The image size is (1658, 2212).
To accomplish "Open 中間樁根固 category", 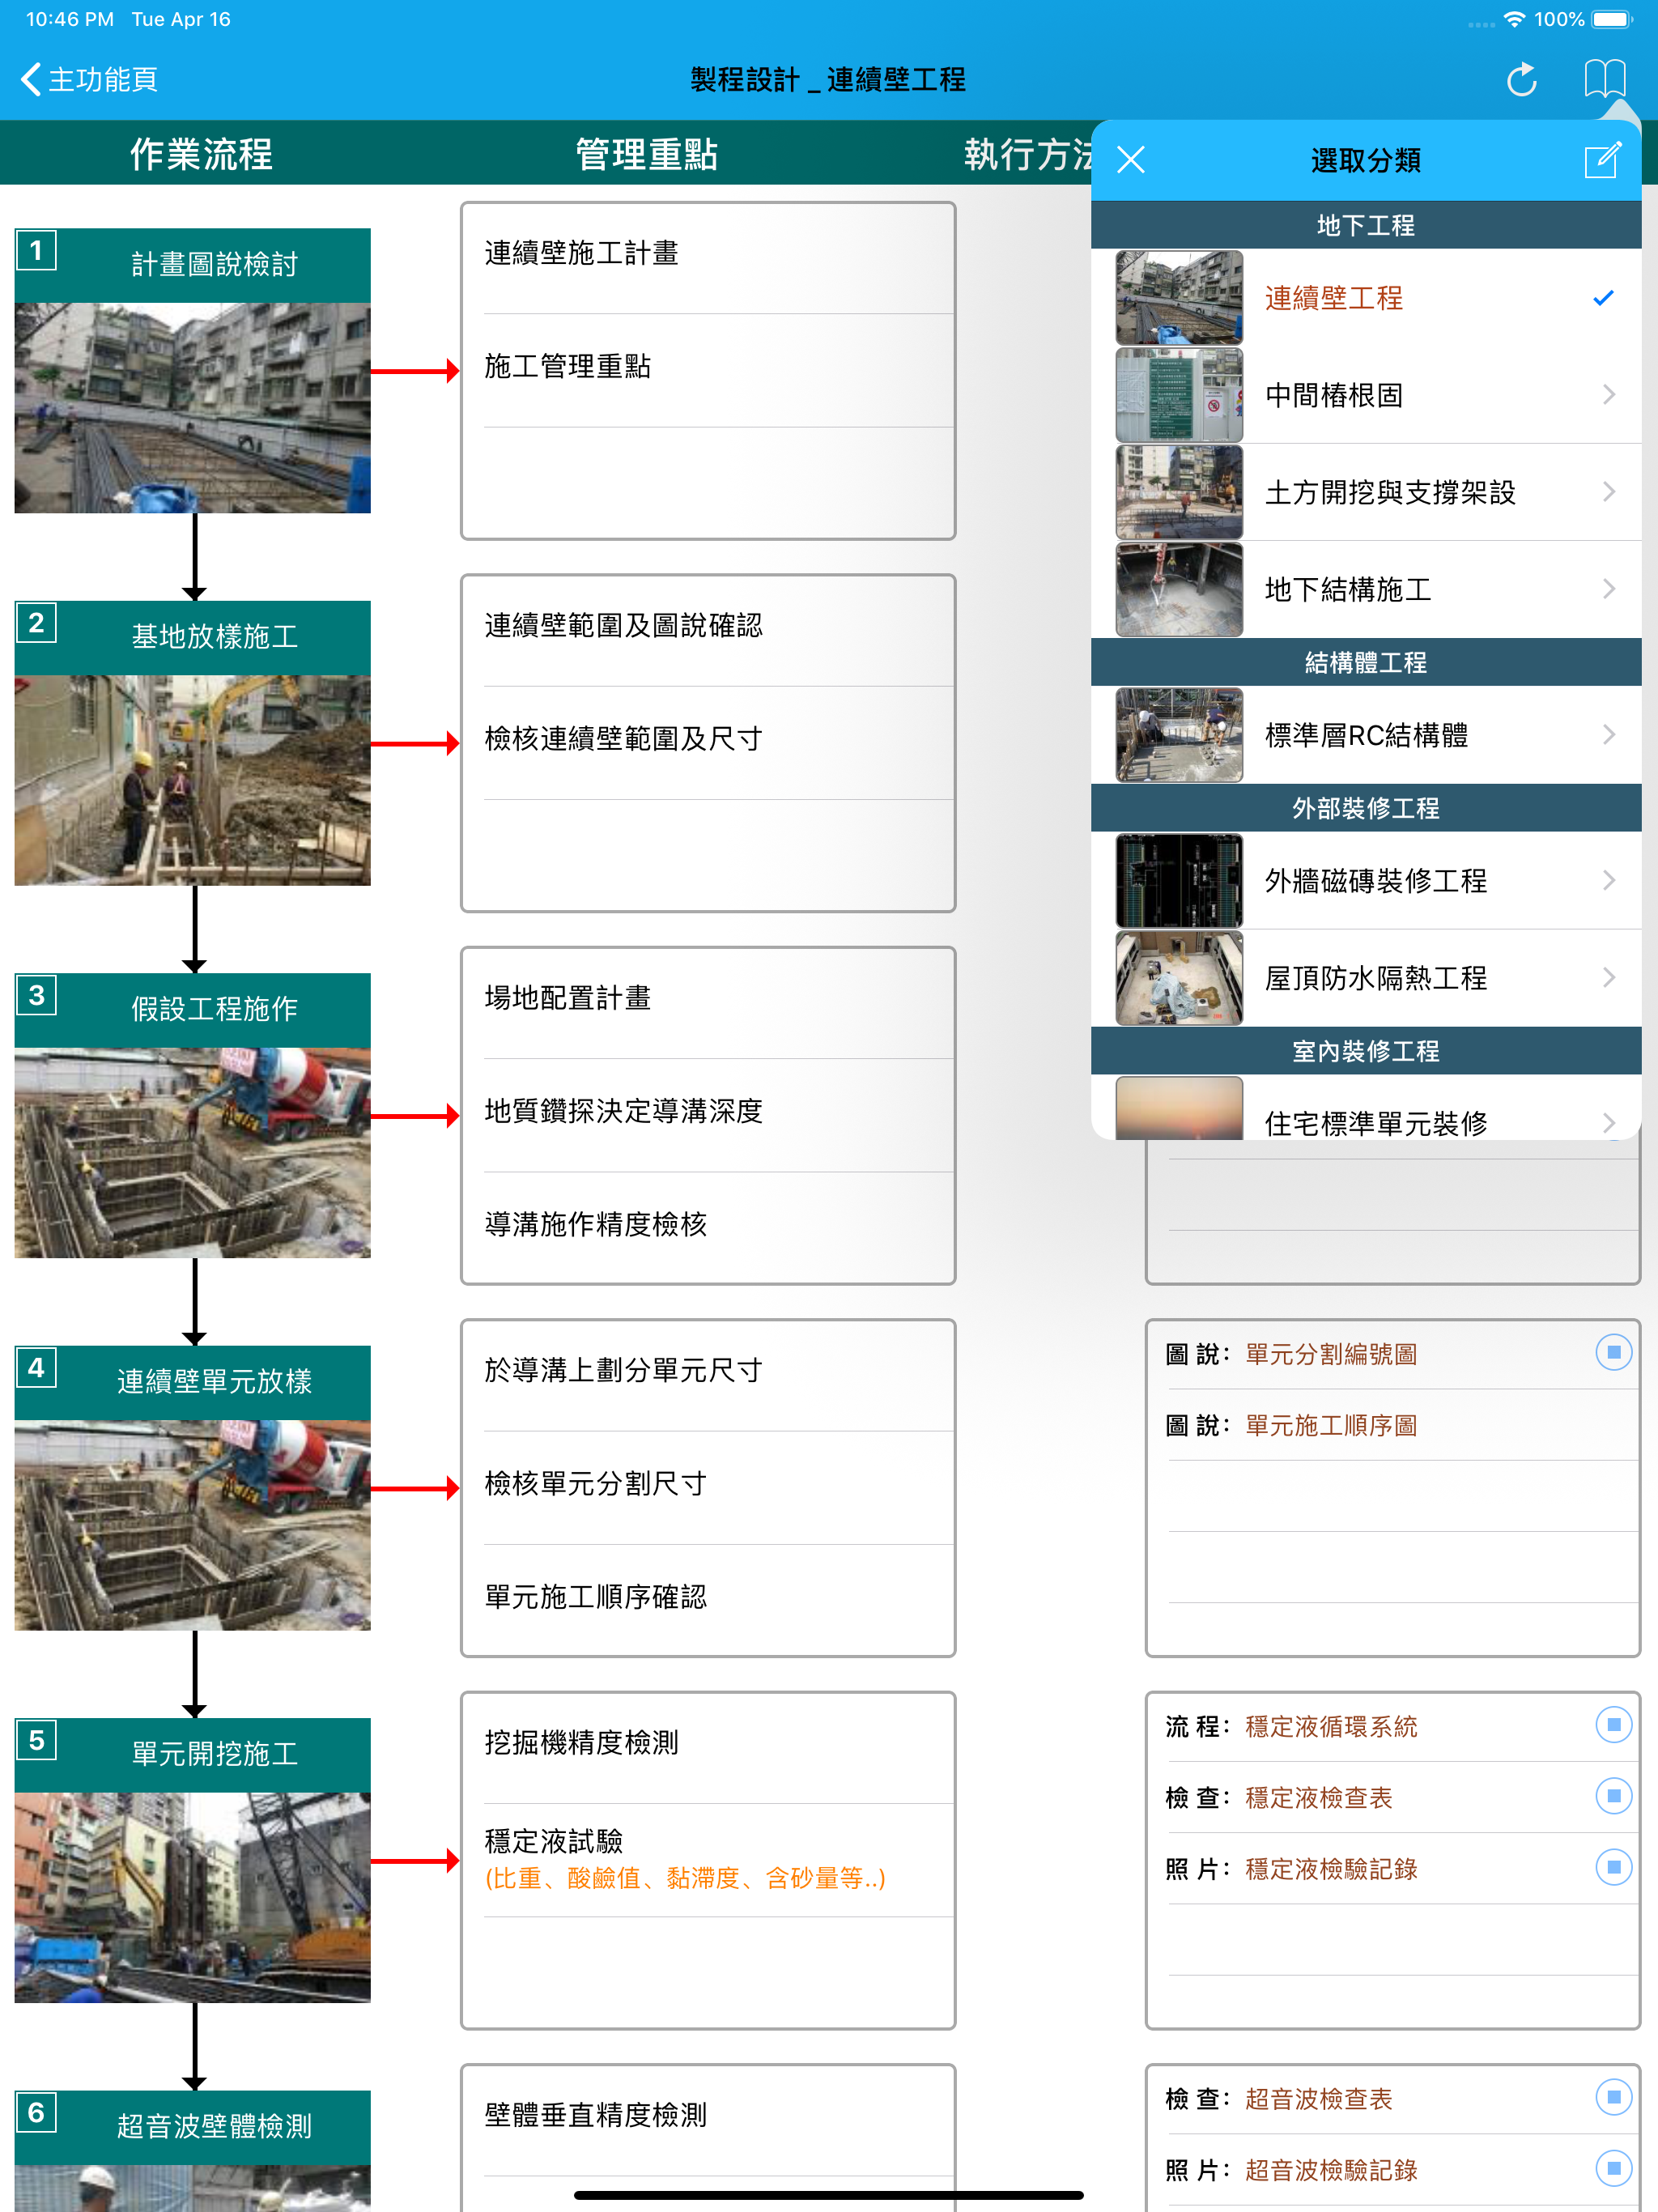I will 1366,395.
